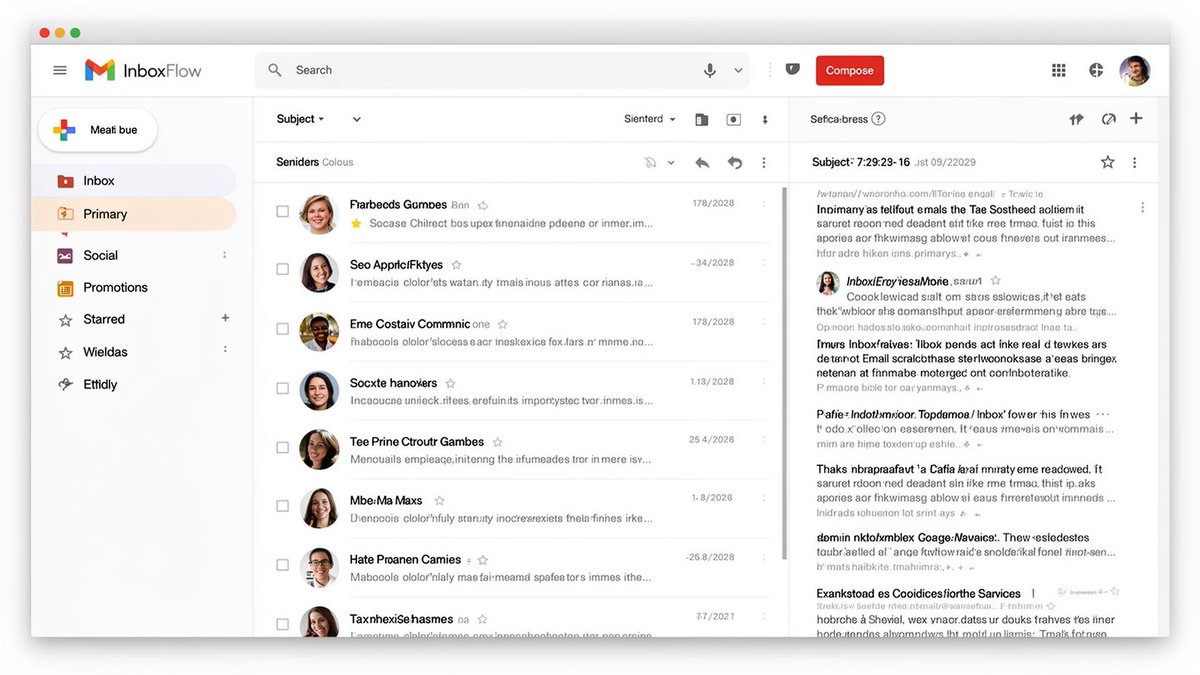Click the InboxFlow M logo
The image size is (1200, 675).
(x=100, y=70)
